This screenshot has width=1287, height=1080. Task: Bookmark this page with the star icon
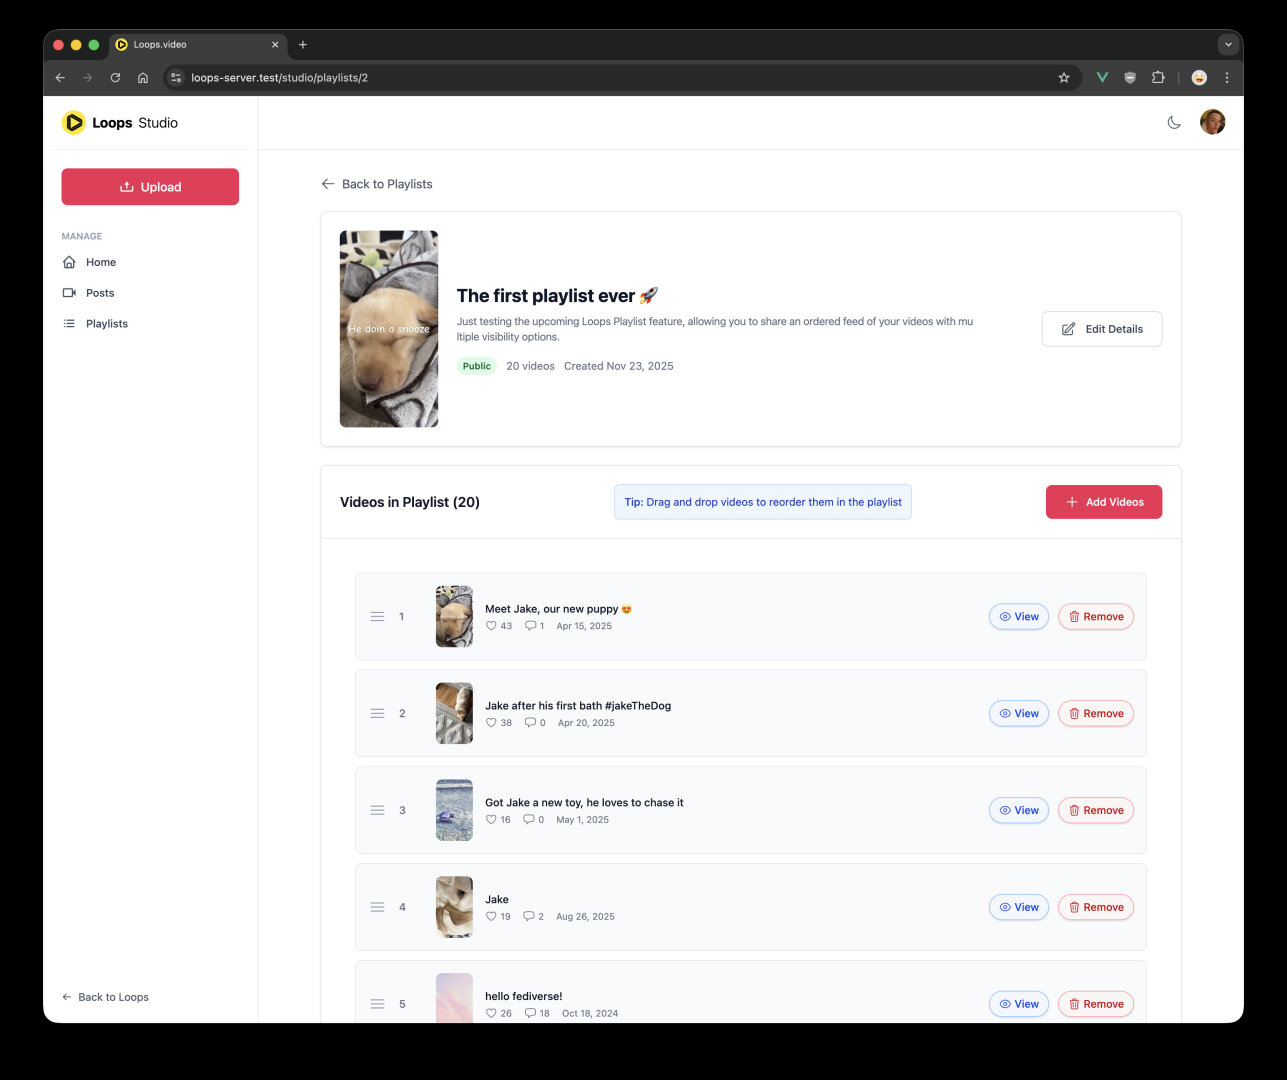[1063, 78]
